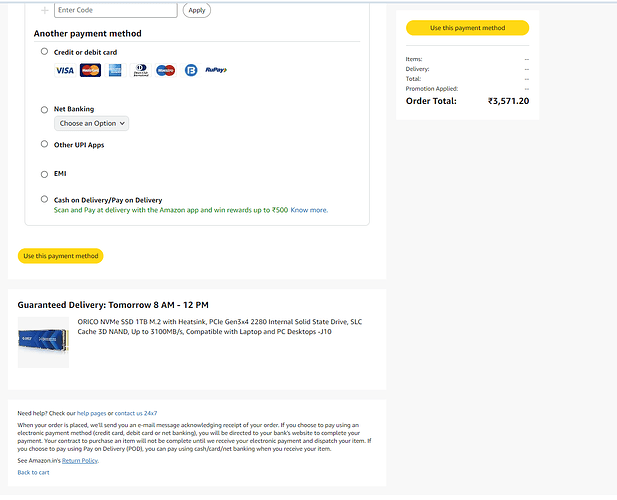
Task: Open Know more link for rewards
Action: (x=309, y=210)
